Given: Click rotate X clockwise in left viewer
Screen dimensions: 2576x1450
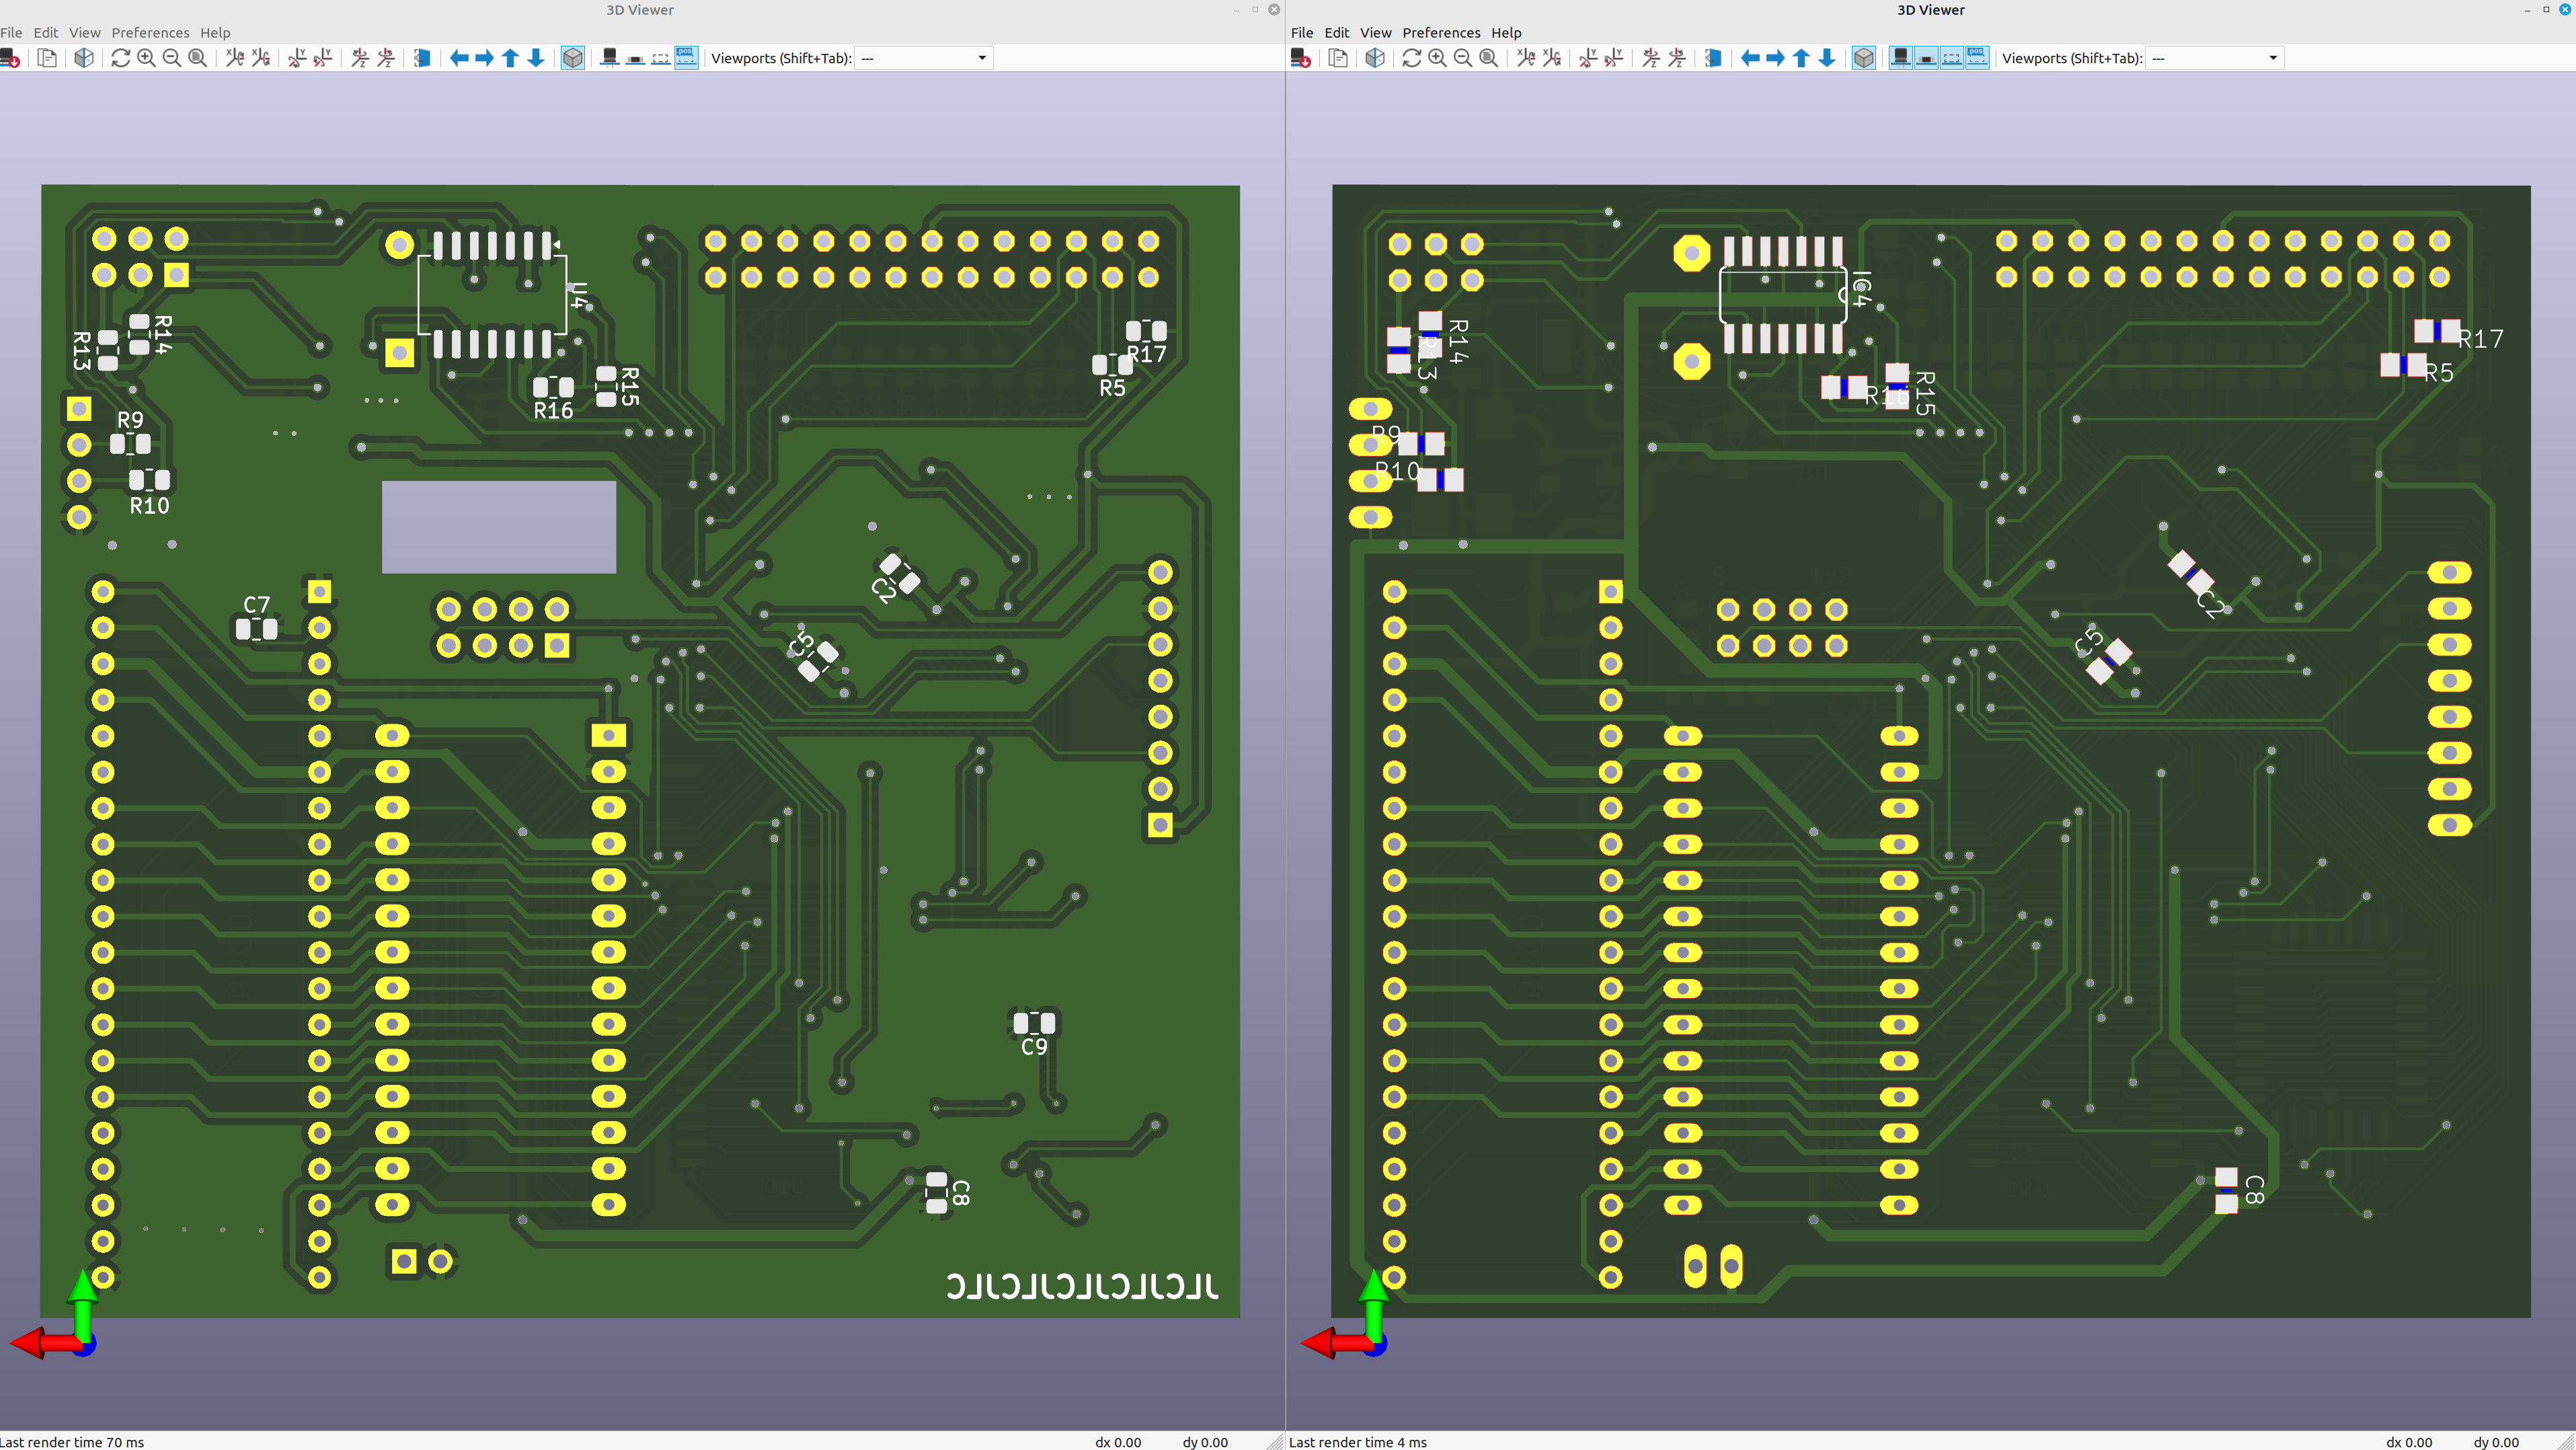Looking at the screenshot, I should tap(234, 58).
